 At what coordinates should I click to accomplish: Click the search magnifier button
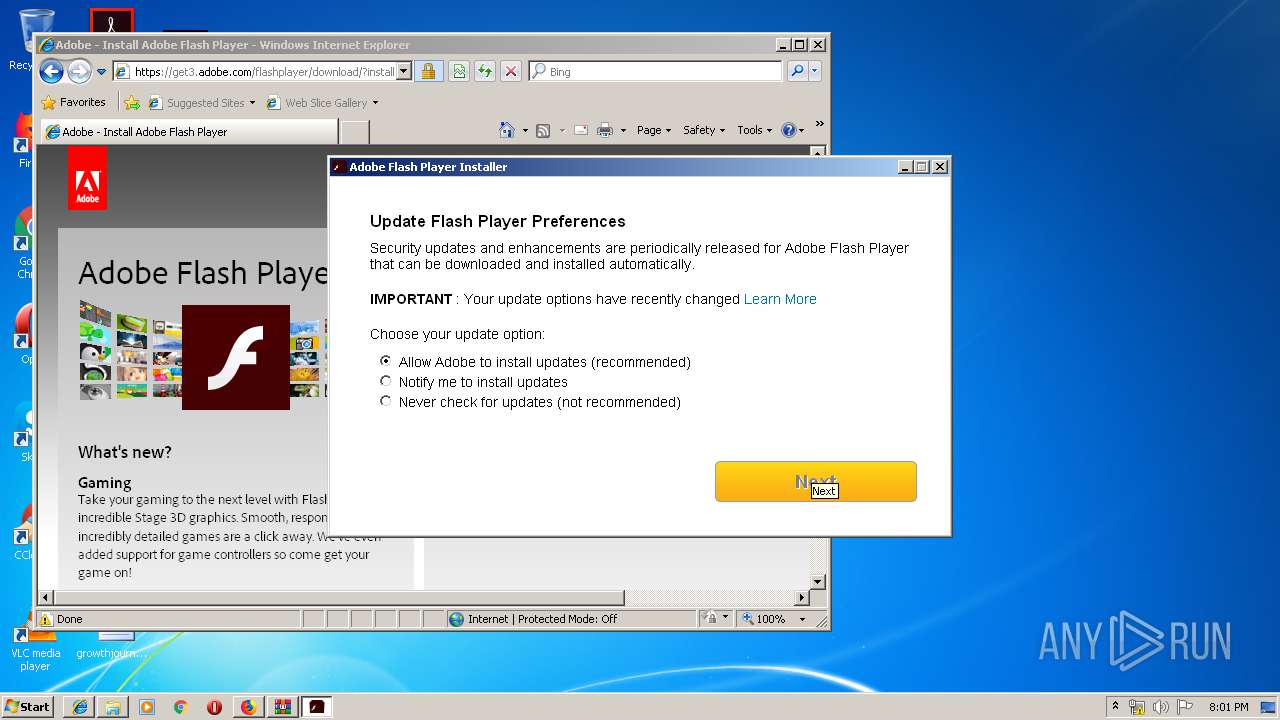[797, 71]
